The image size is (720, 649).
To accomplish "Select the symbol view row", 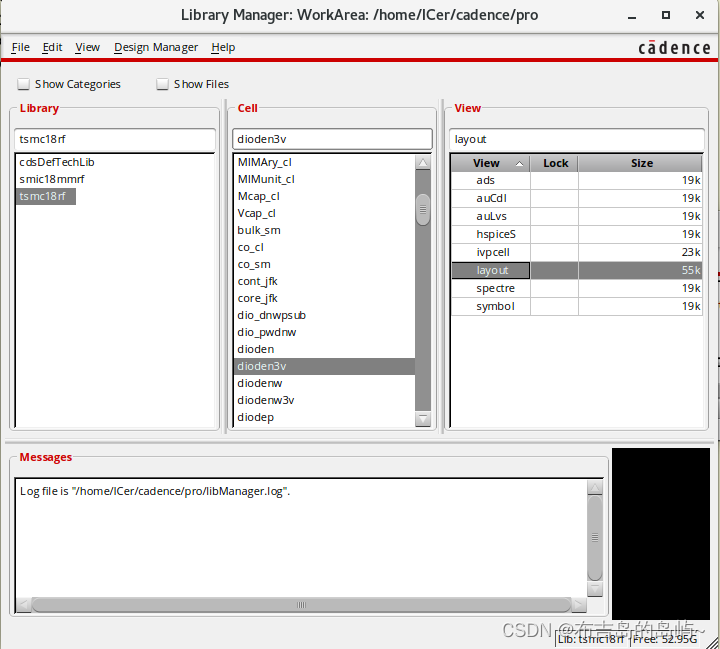I will [495, 306].
